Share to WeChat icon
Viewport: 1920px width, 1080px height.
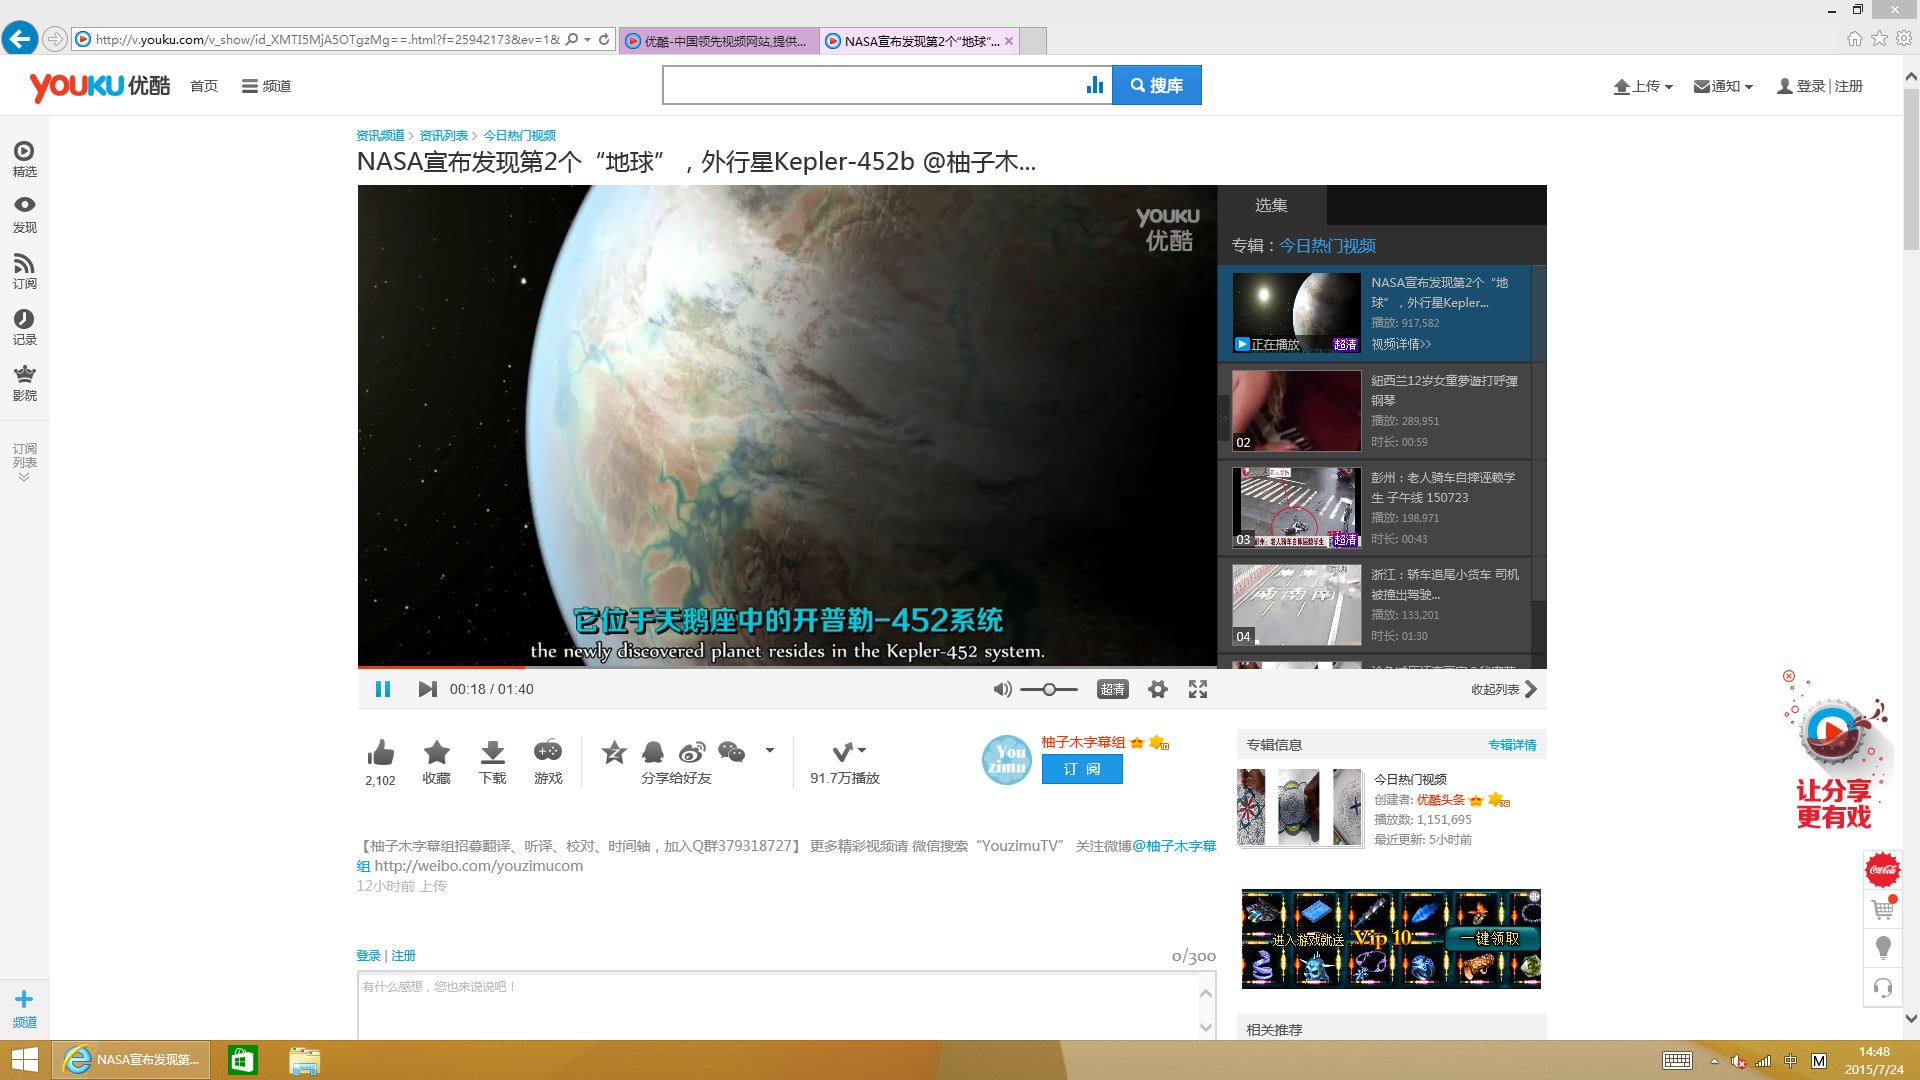coord(732,752)
